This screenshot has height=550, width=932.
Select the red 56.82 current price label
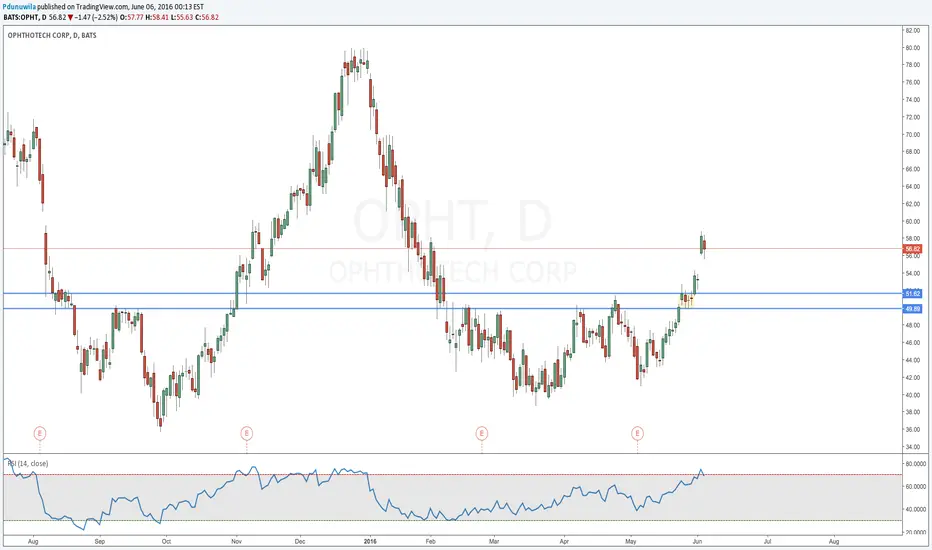point(912,249)
